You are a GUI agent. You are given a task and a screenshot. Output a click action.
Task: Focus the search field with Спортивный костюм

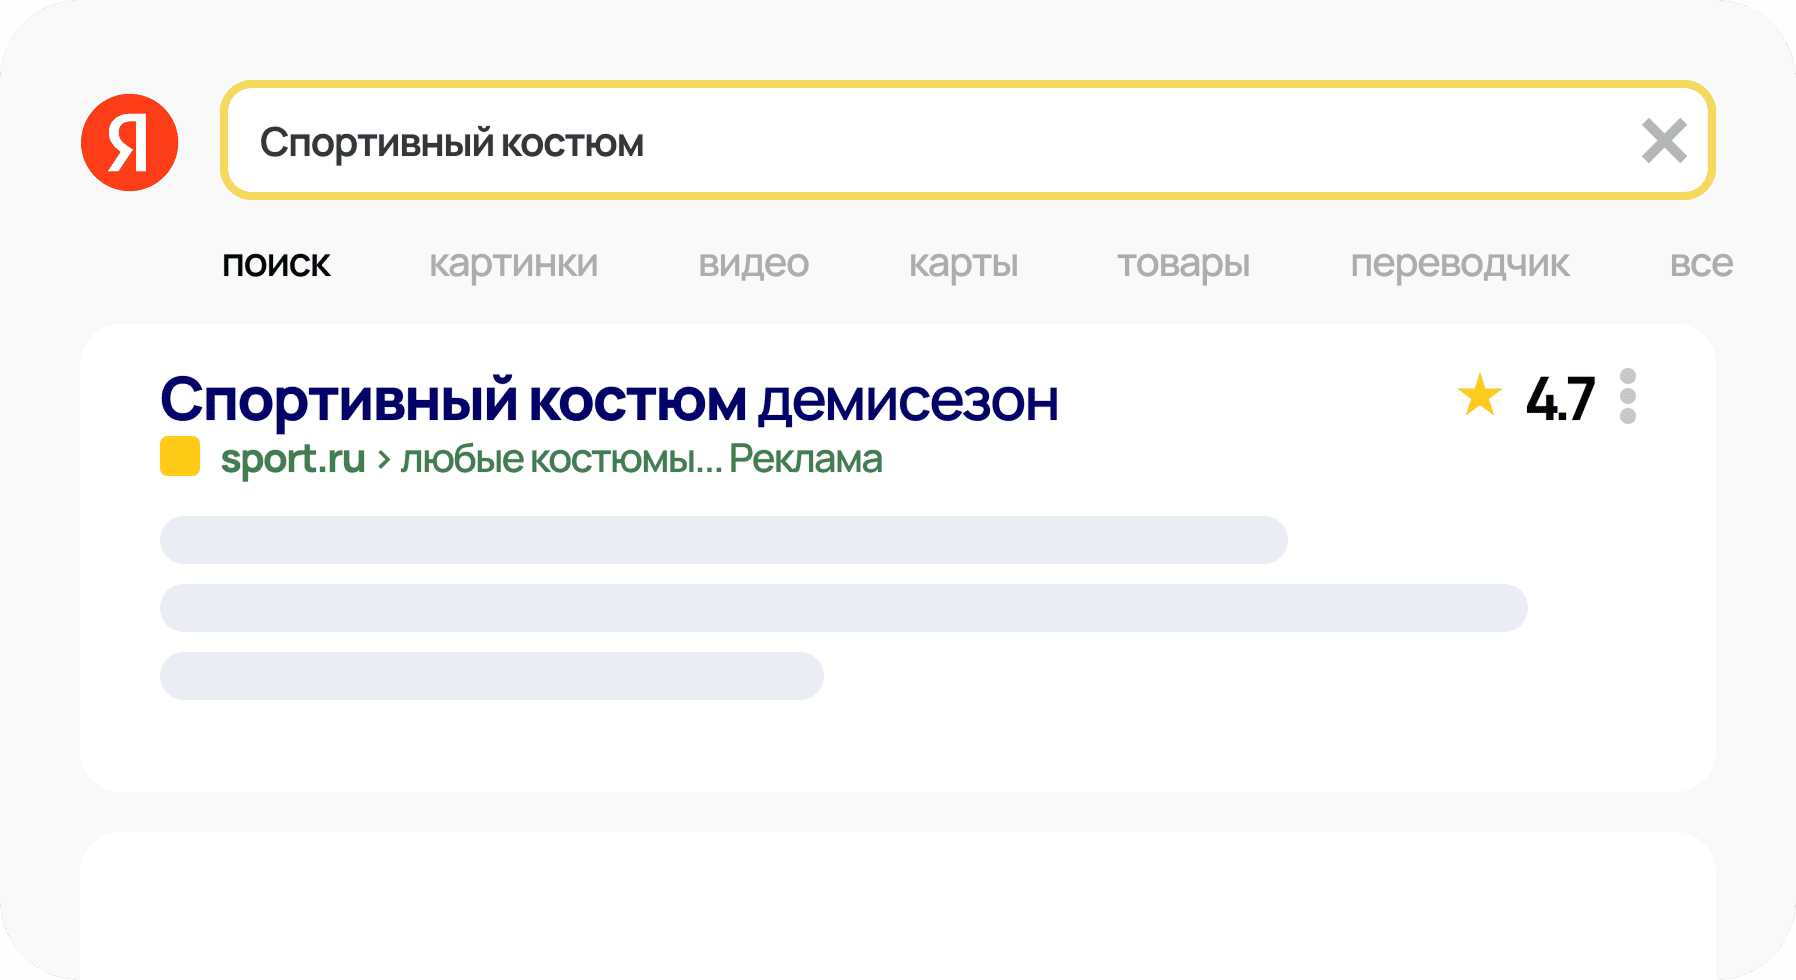967,141
